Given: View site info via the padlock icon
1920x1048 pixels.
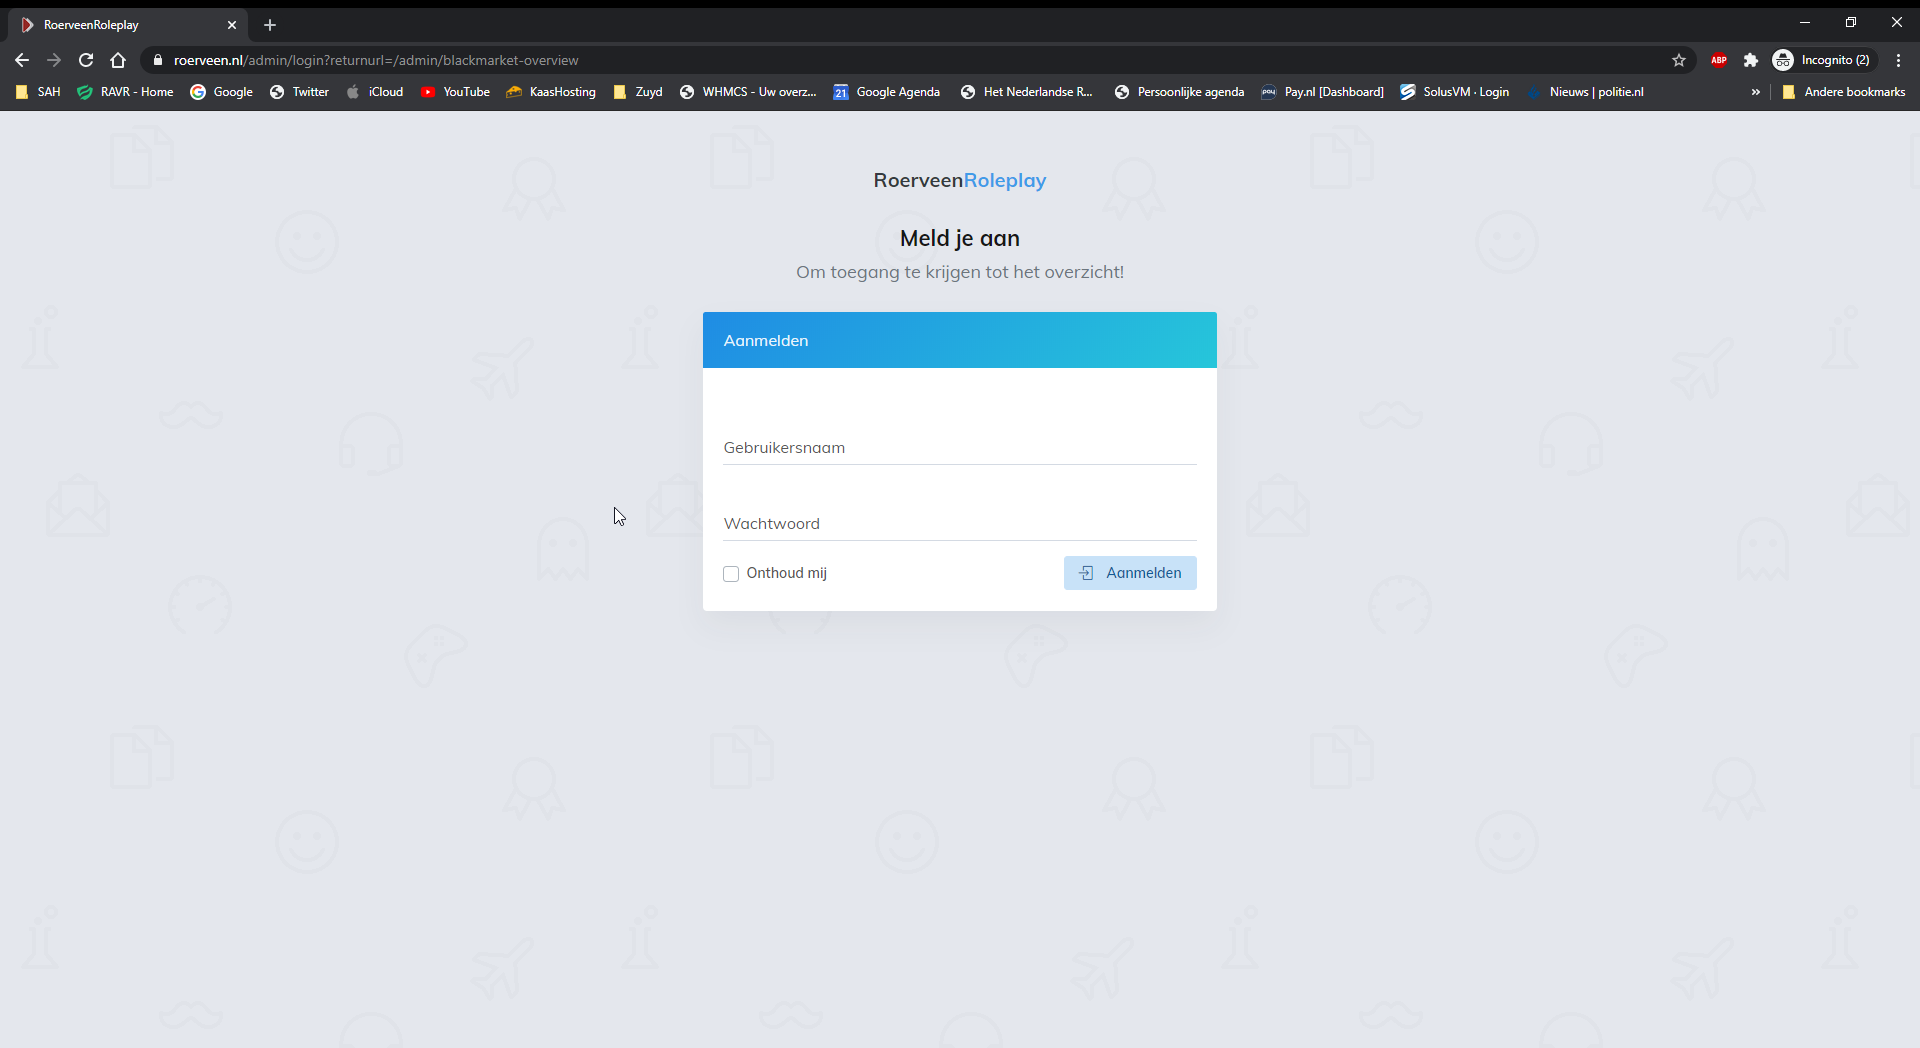Looking at the screenshot, I should click(158, 60).
